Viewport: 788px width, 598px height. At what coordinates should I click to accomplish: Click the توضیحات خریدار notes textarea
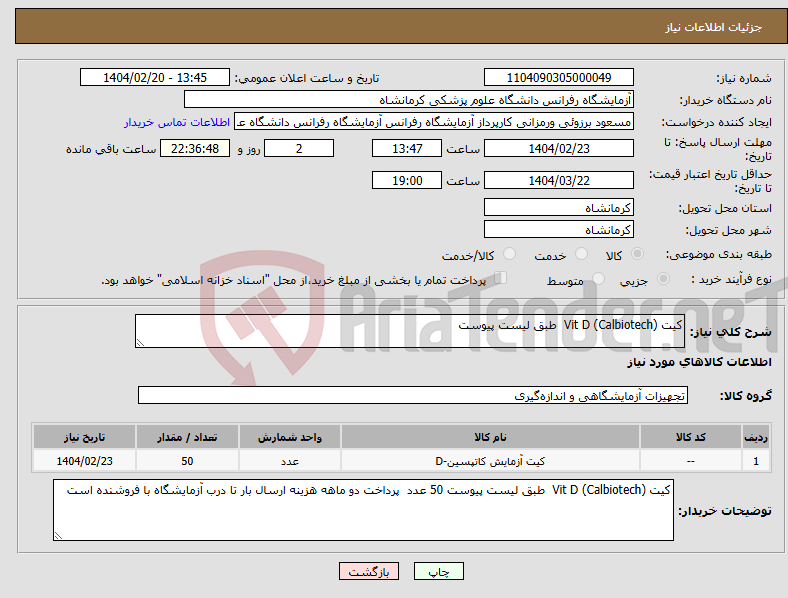[x=363, y=510]
